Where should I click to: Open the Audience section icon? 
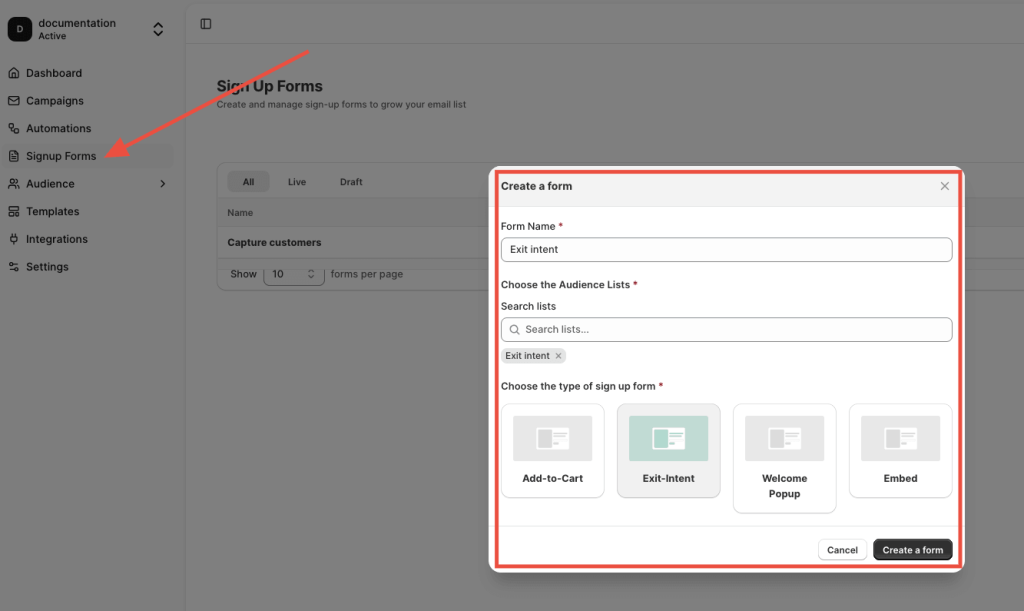tap(13, 183)
